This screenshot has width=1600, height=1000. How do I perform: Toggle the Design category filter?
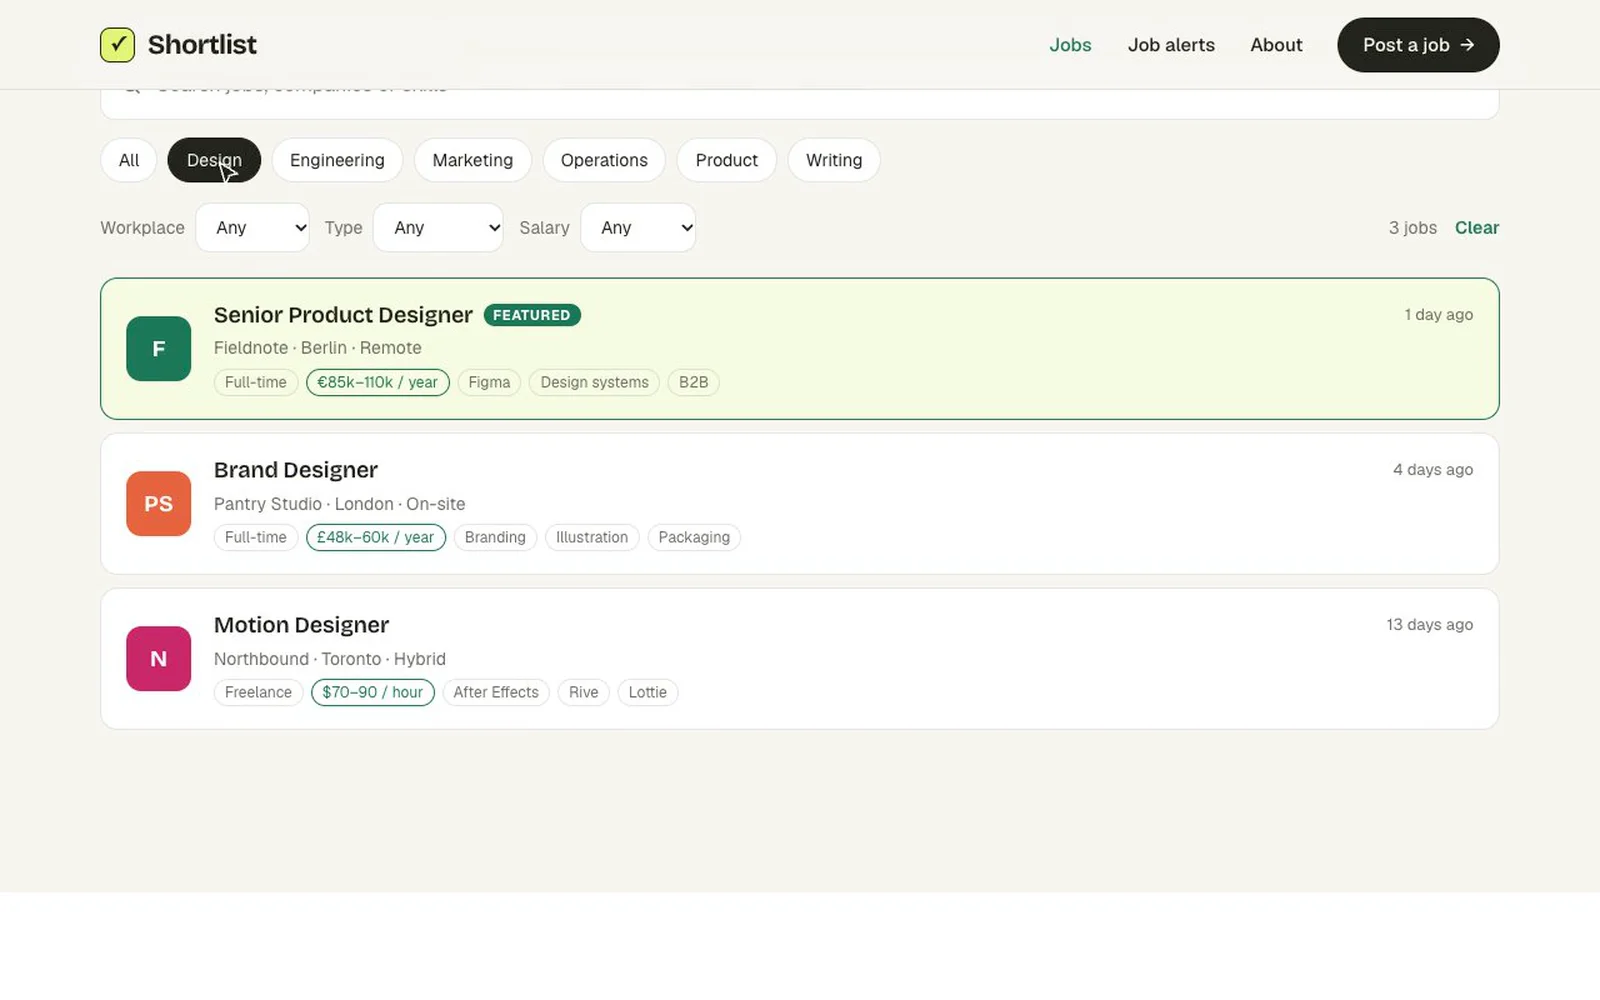point(214,160)
